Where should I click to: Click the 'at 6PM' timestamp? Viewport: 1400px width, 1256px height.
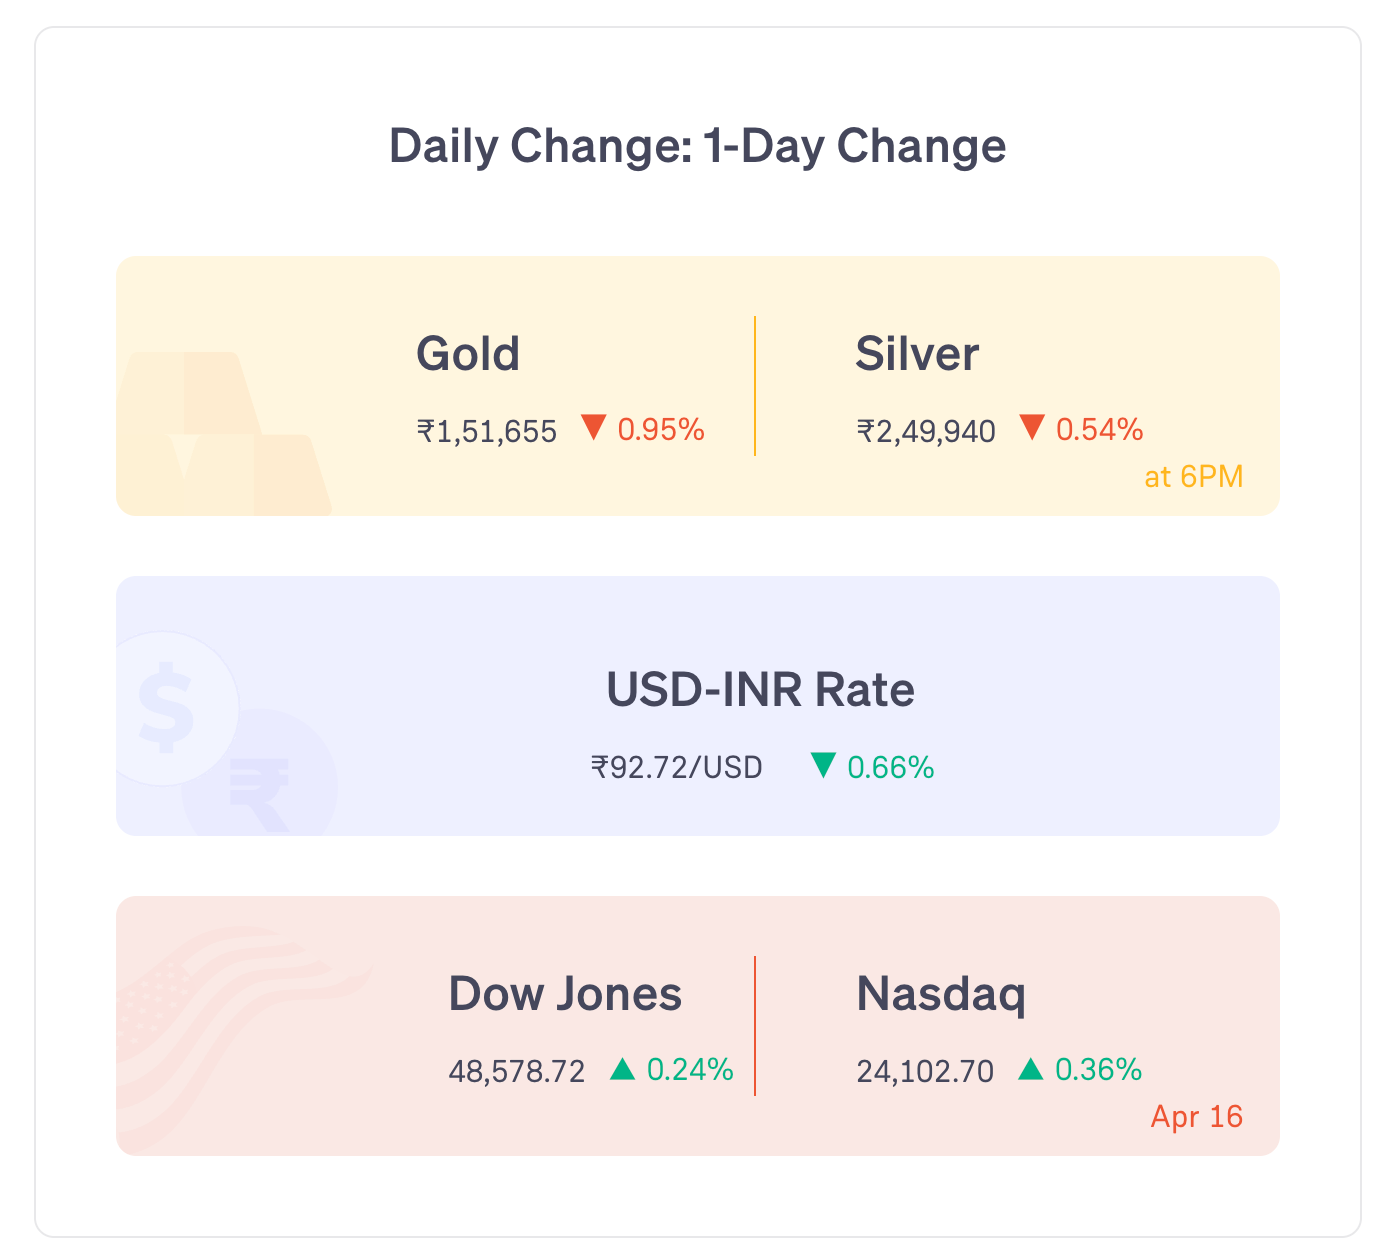[1194, 477]
